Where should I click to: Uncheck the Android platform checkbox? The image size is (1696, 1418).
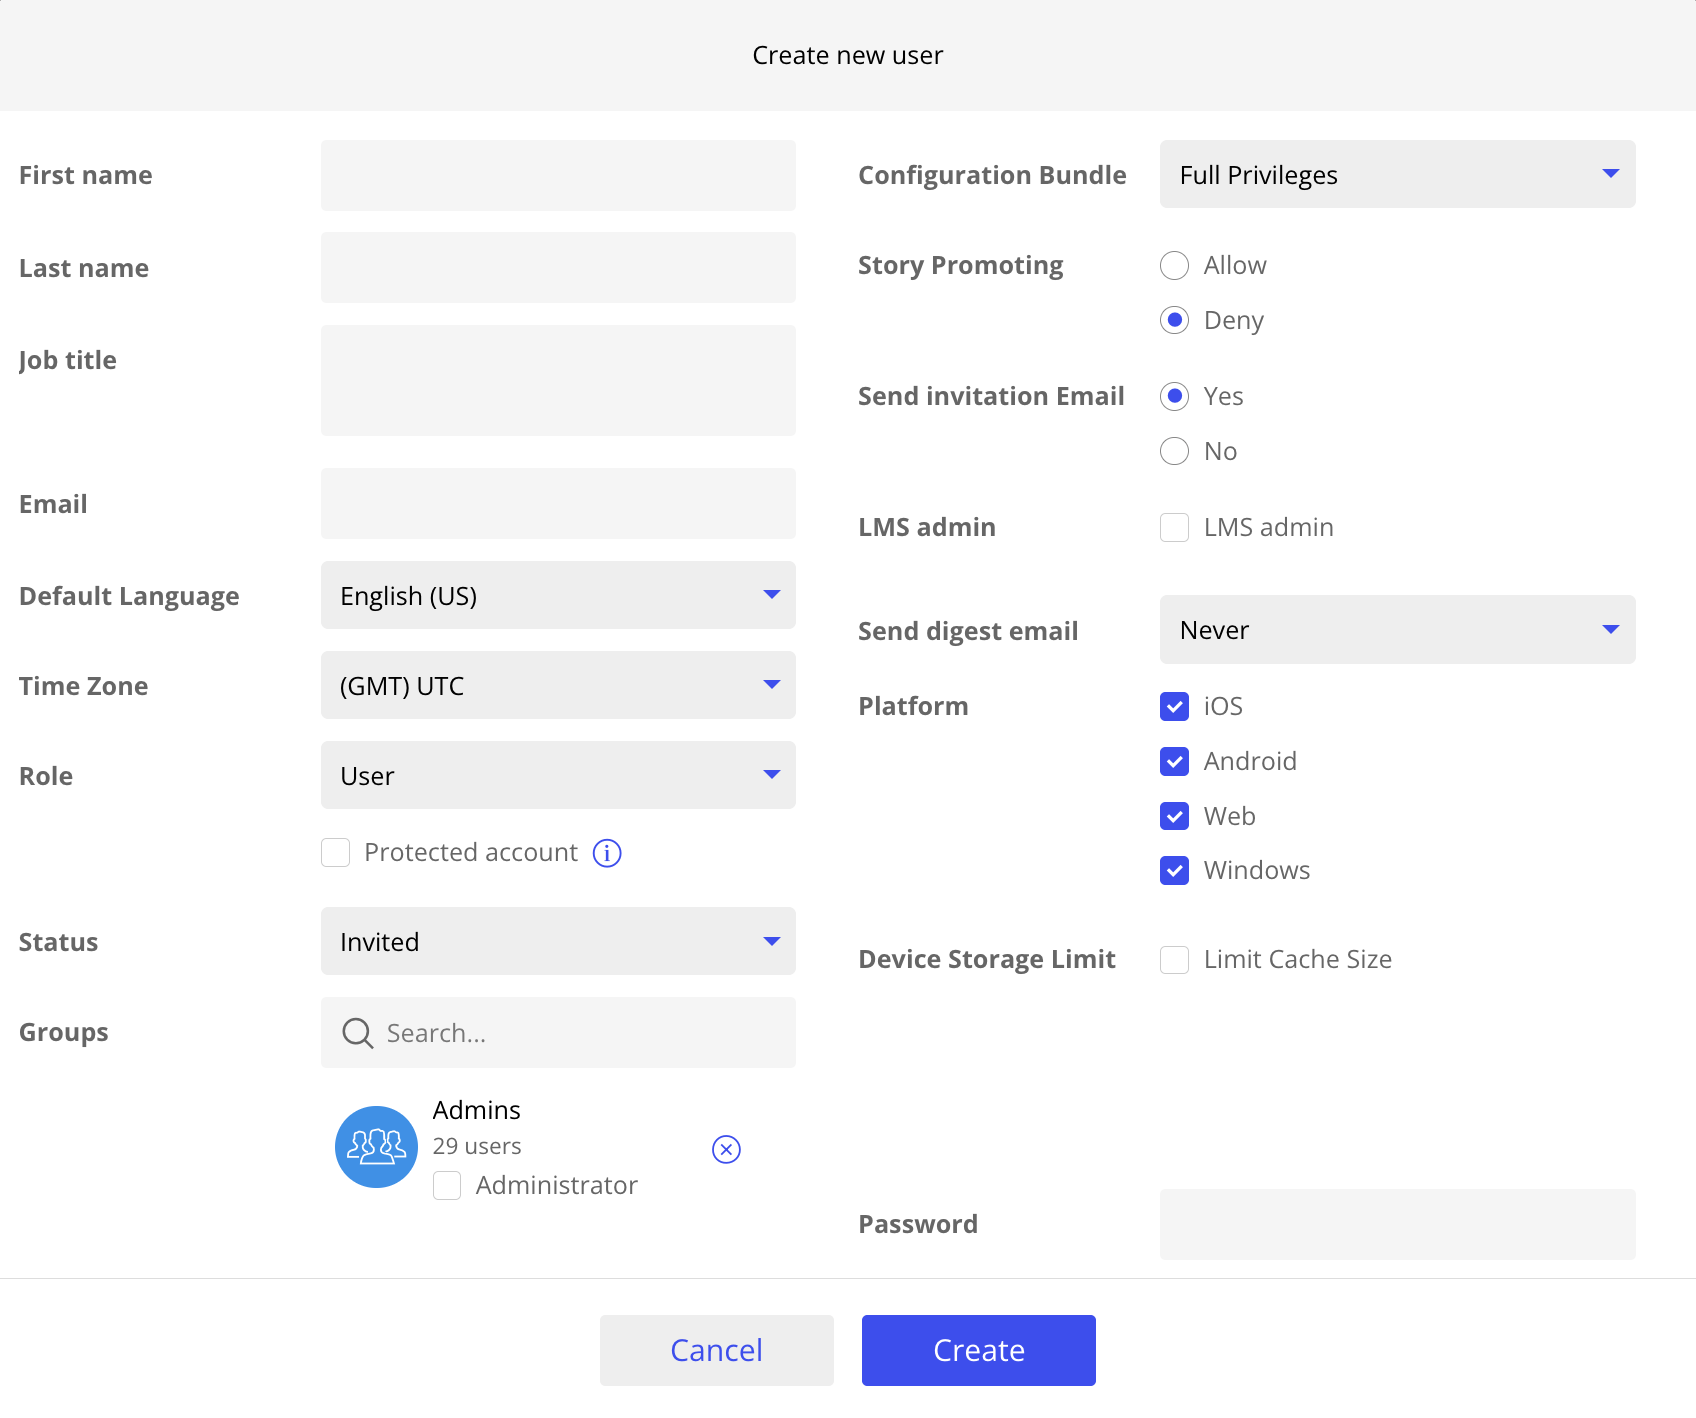pos(1175,761)
